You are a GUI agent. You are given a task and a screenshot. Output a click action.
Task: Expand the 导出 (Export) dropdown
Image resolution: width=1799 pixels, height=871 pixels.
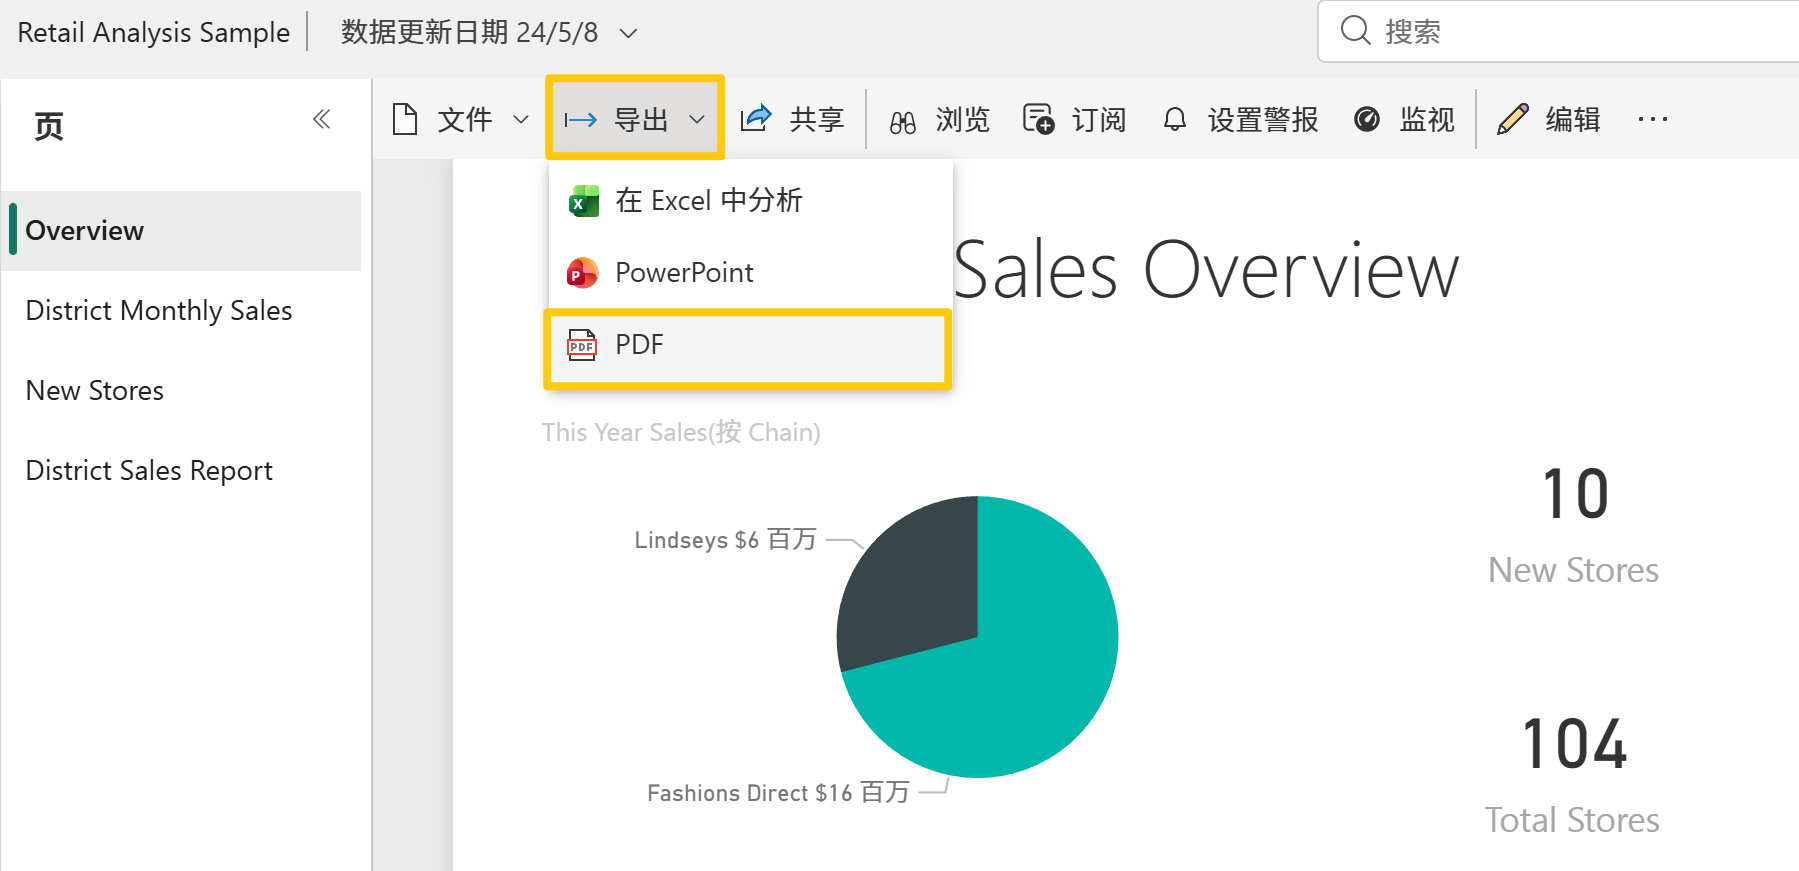pyautogui.click(x=697, y=118)
